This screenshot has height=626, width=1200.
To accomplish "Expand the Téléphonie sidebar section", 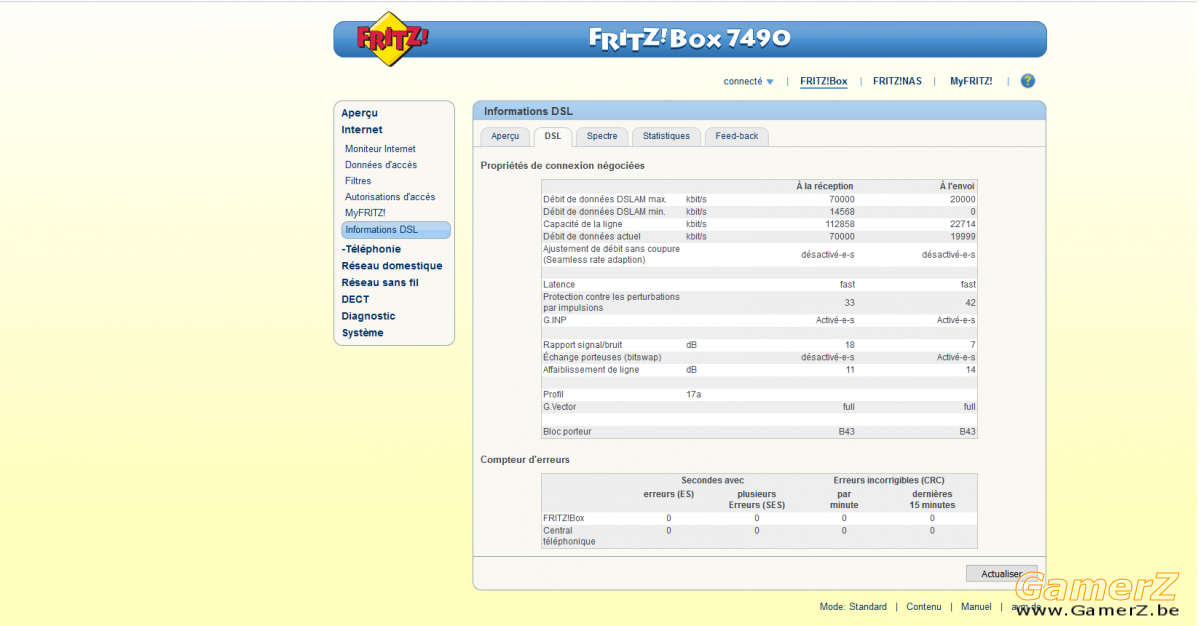I will click(x=371, y=249).
